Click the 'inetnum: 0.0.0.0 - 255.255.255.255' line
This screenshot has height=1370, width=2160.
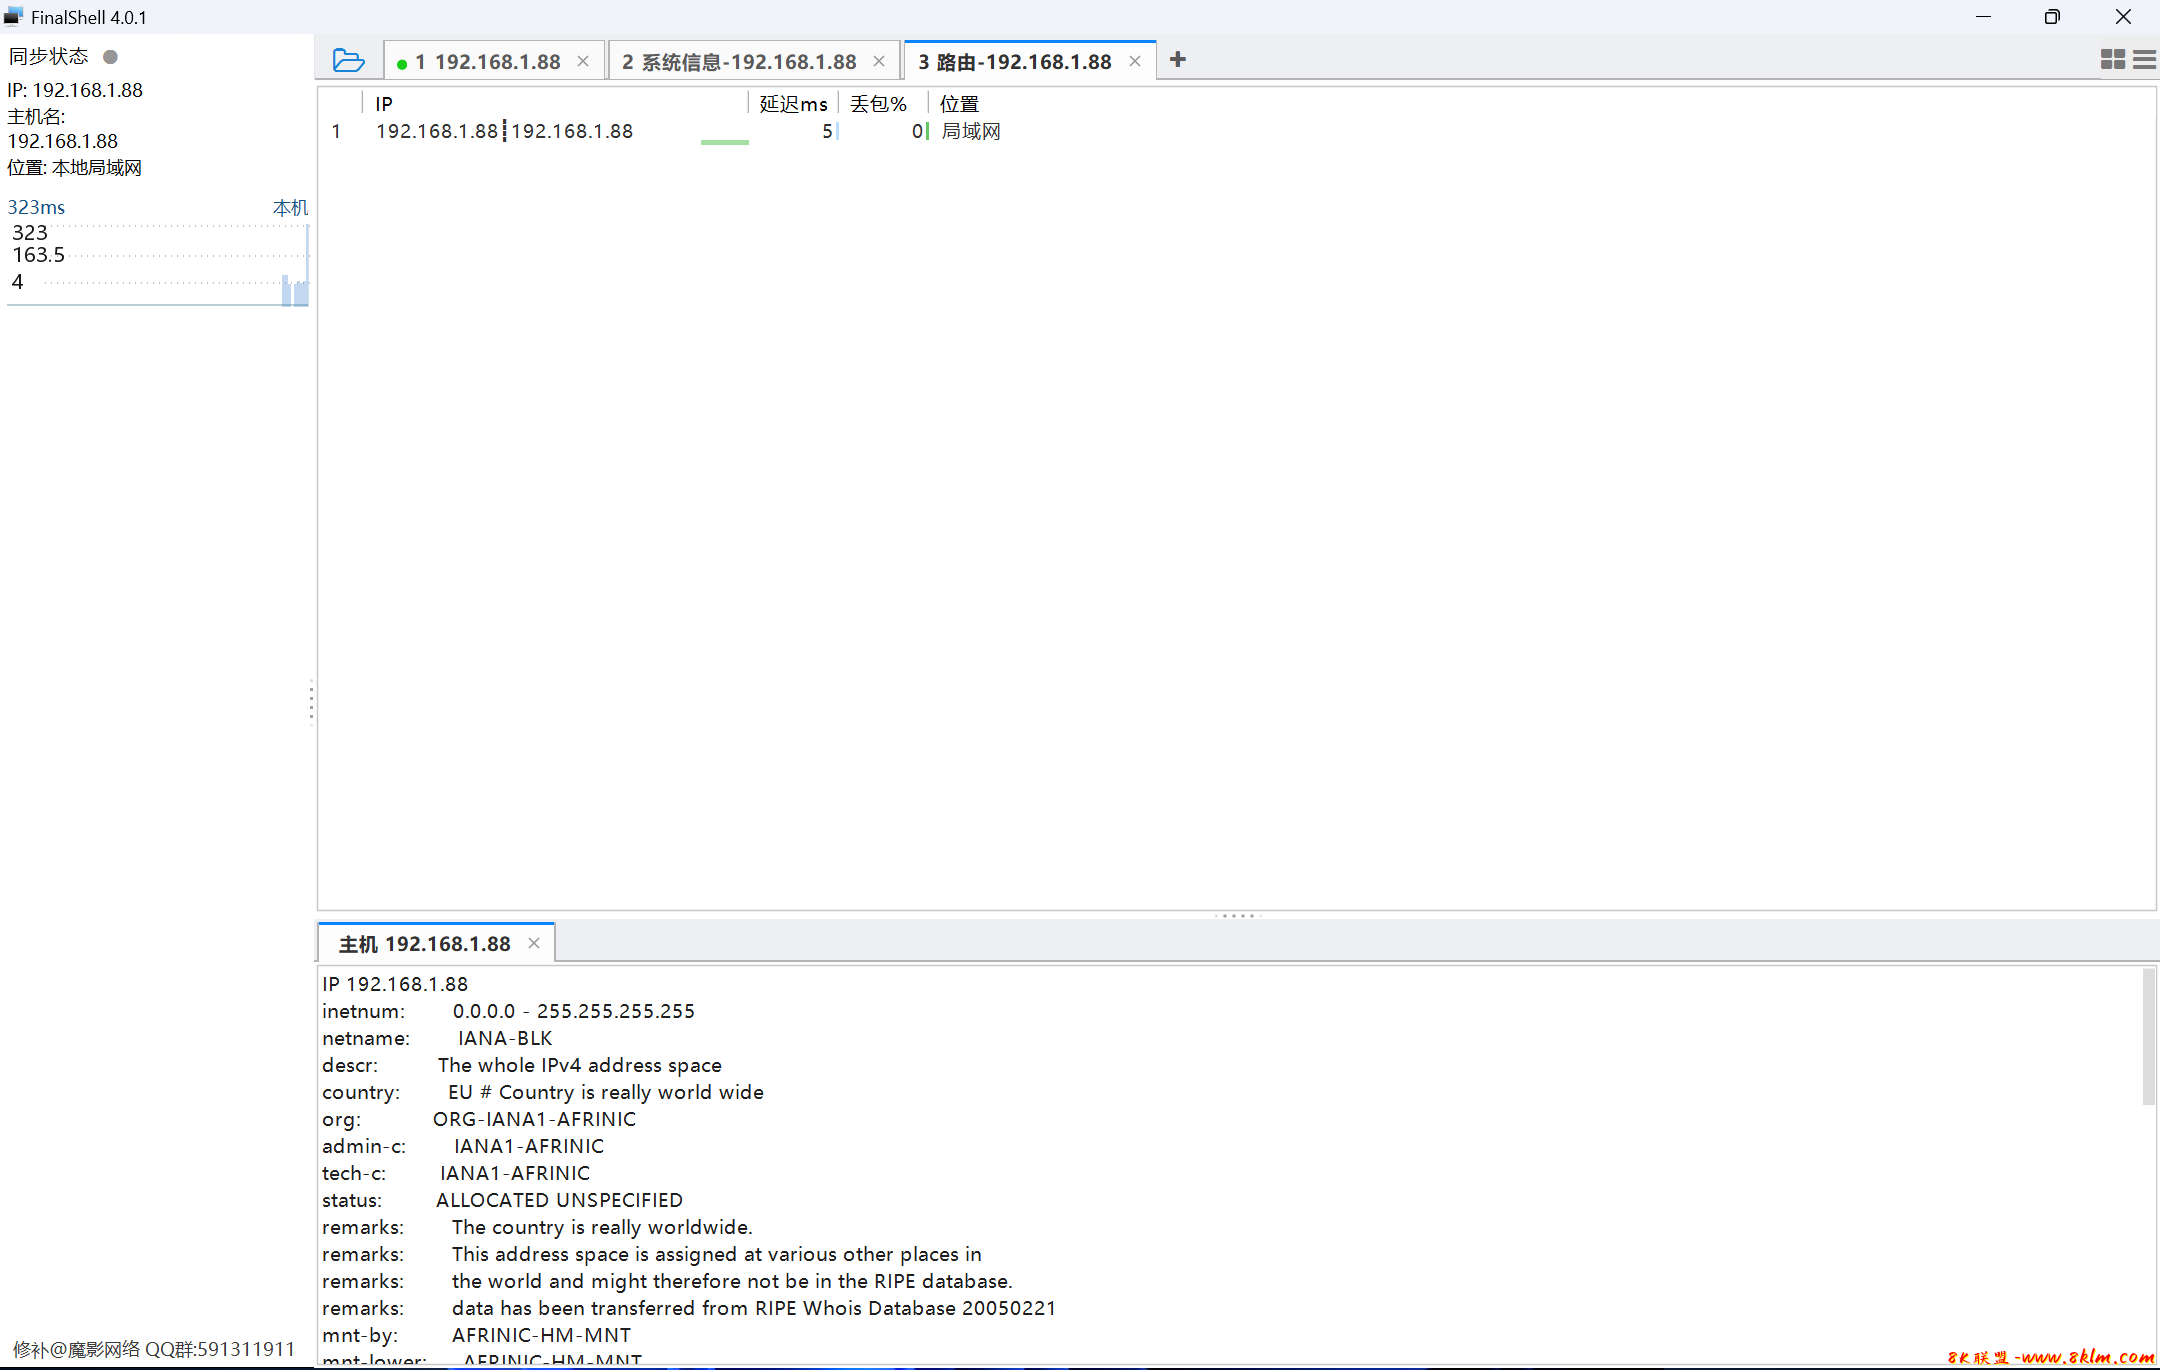click(508, 1011)
